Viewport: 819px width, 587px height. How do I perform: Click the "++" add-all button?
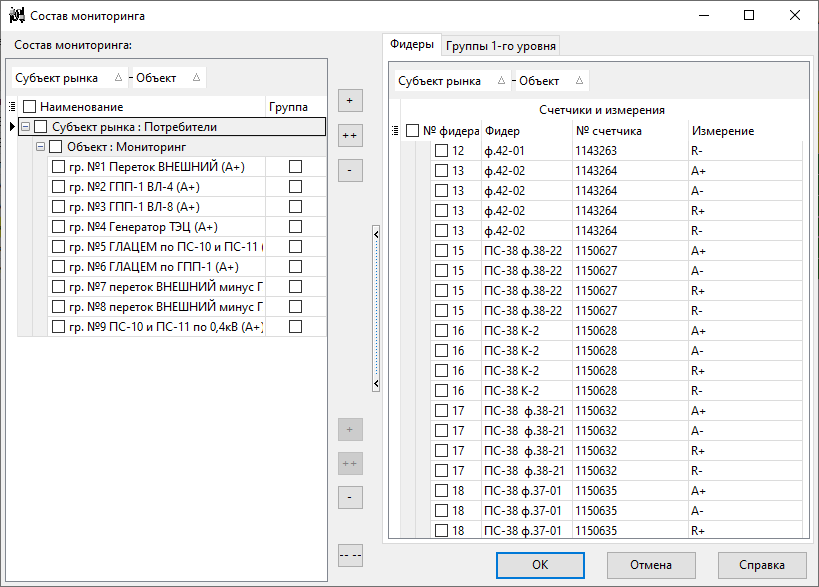click(350, 135)
